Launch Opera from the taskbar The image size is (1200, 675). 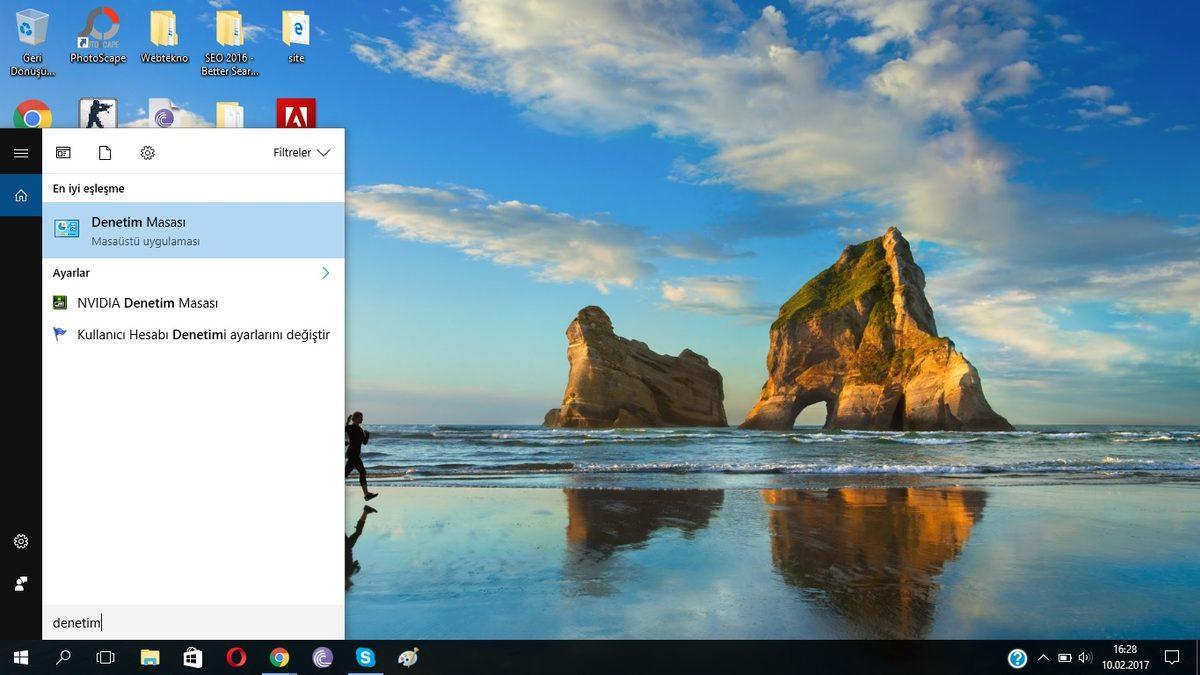(236, 658)
